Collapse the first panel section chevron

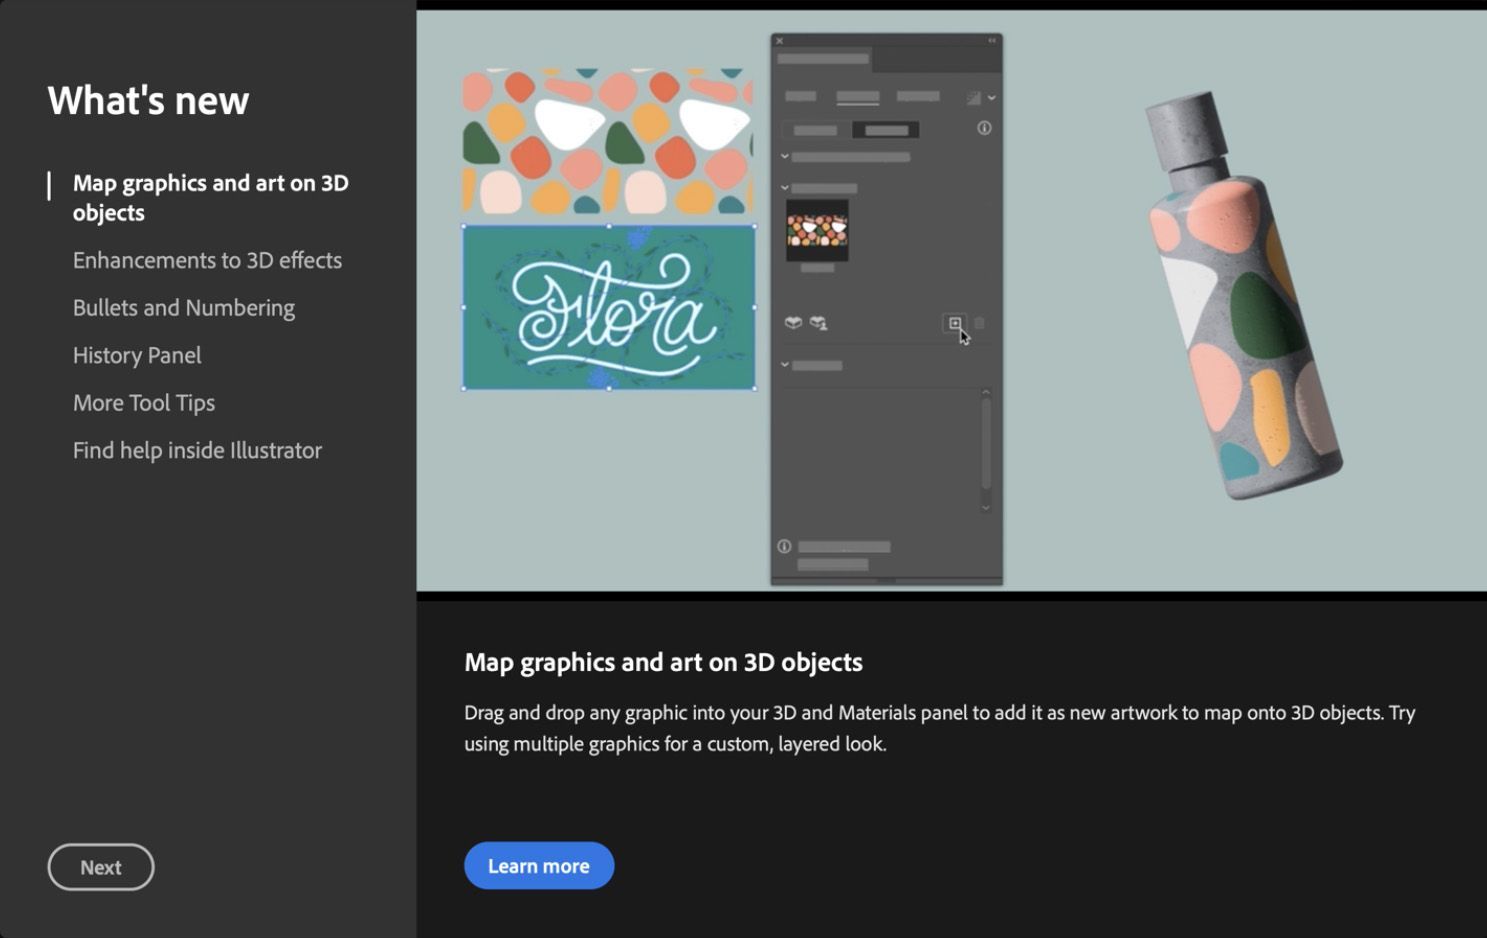click(785, 157)
